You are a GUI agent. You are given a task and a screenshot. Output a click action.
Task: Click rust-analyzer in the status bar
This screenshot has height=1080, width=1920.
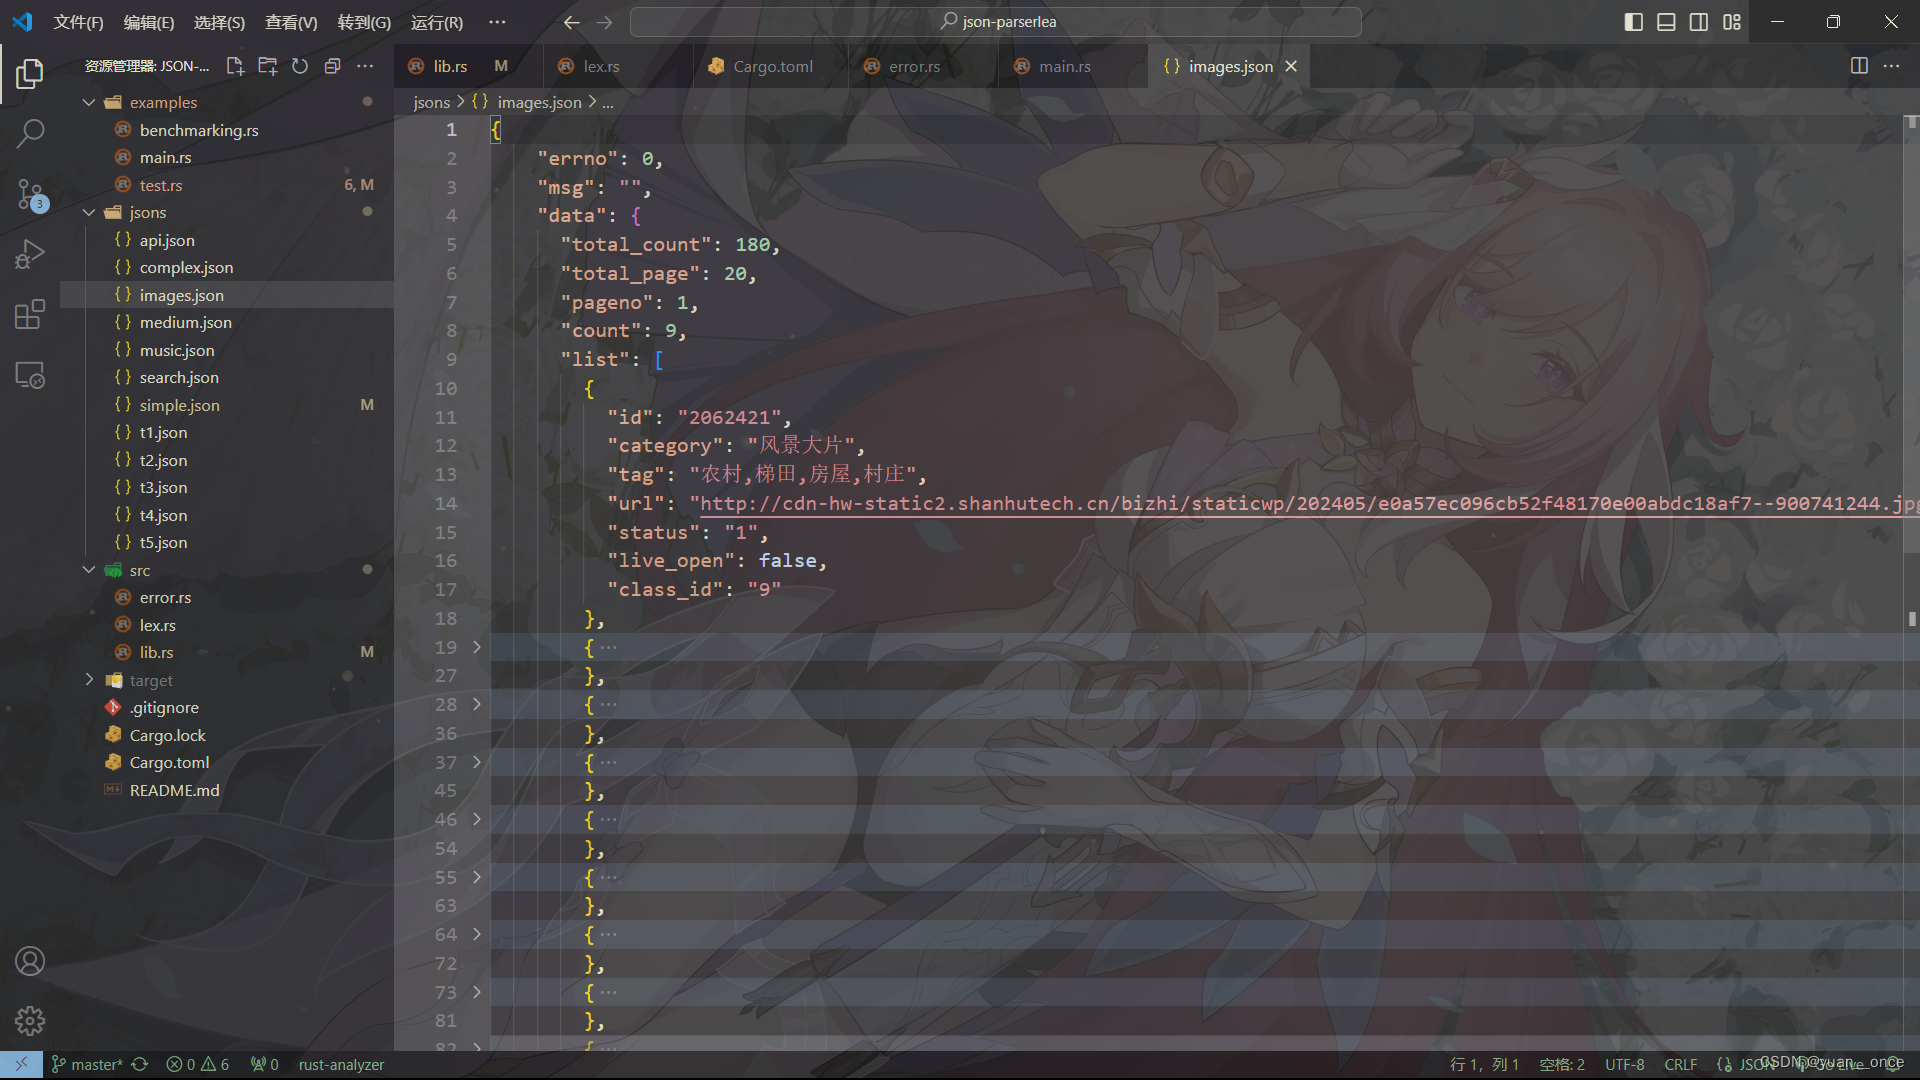coord(341,1064)
